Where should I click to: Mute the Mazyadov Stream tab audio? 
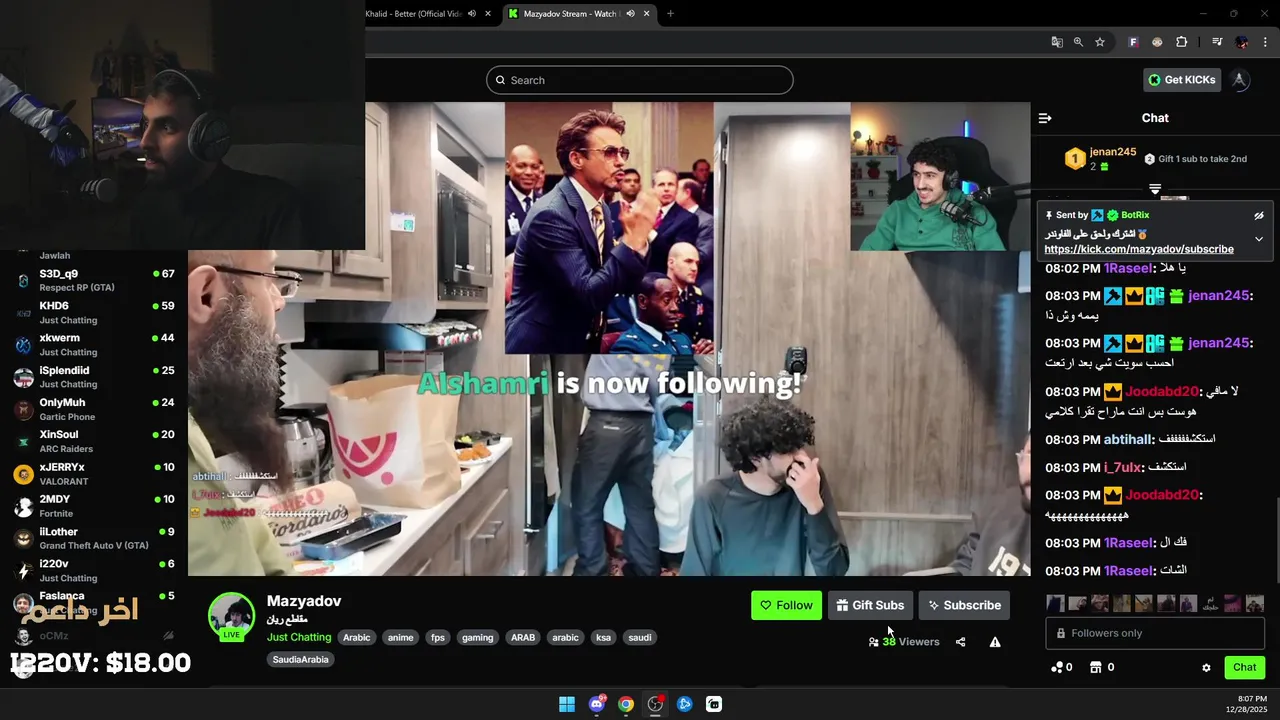click(630, 14)
